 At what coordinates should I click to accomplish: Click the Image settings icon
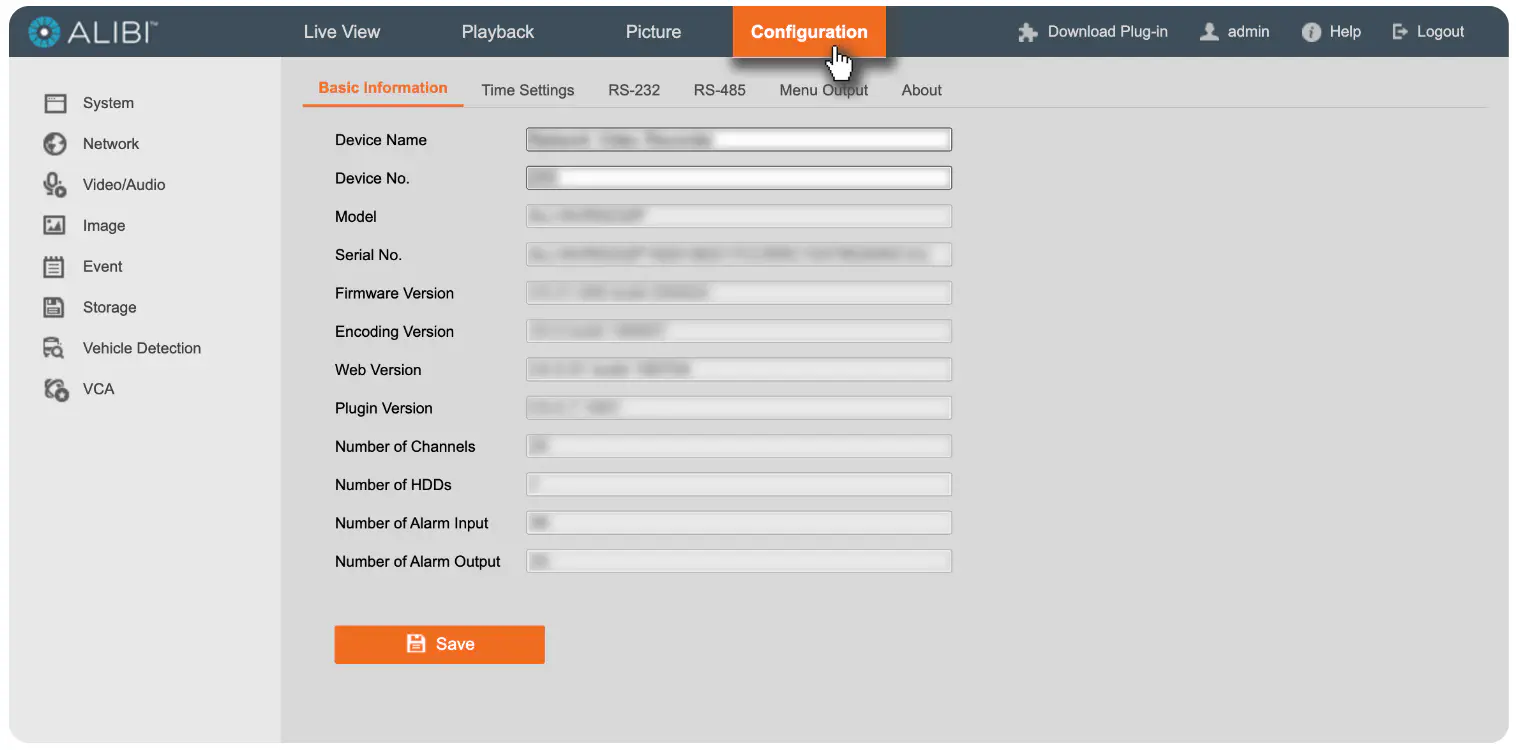[55, 226]
